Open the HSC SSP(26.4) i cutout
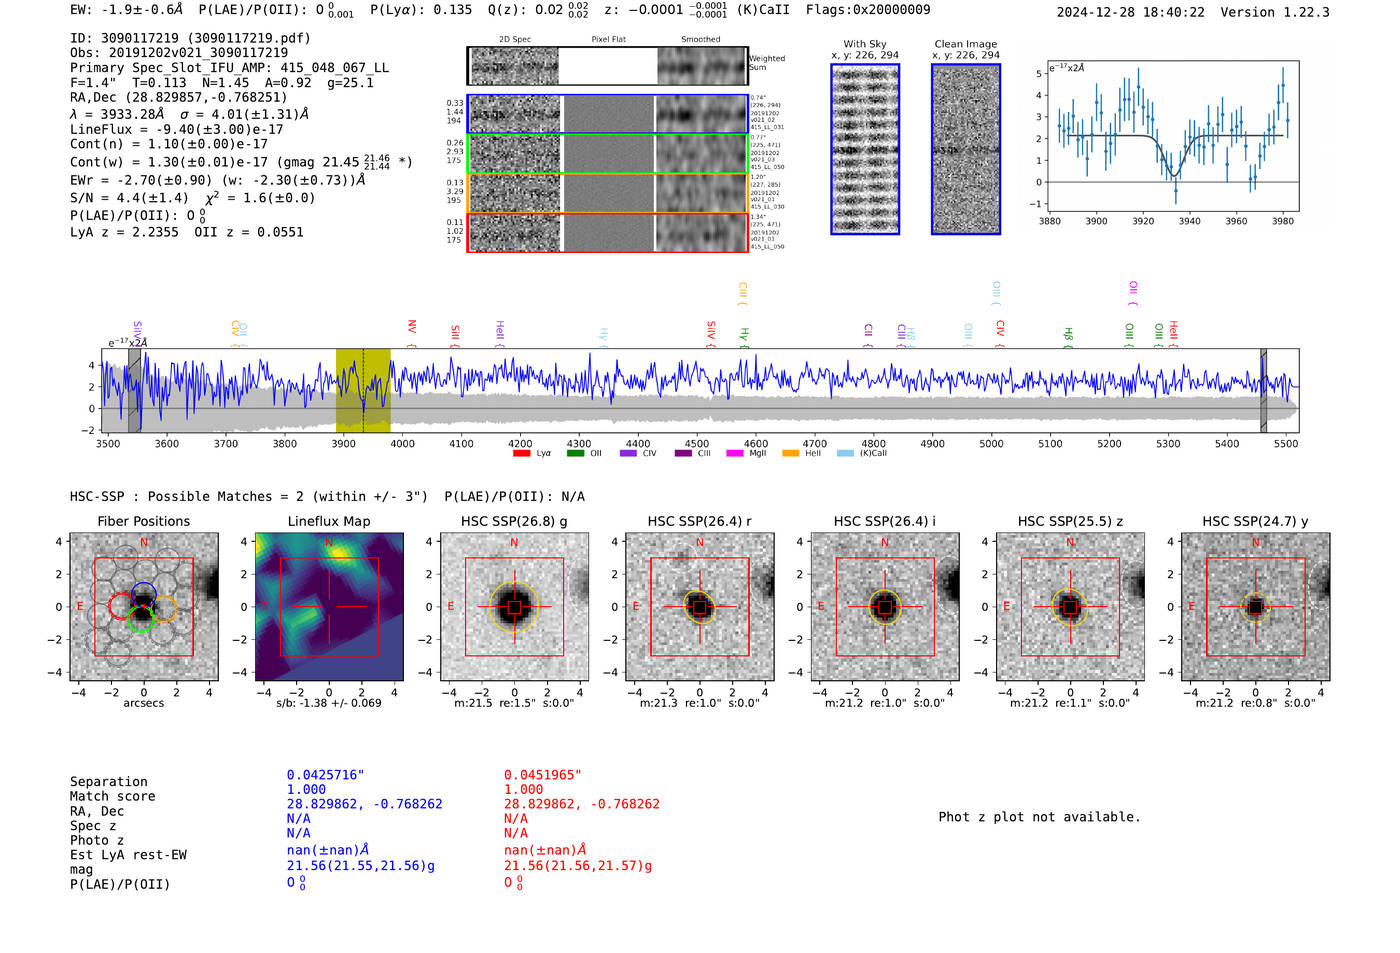The width and height of the screenshot is (1400, 953). click(x=885, y=607)
